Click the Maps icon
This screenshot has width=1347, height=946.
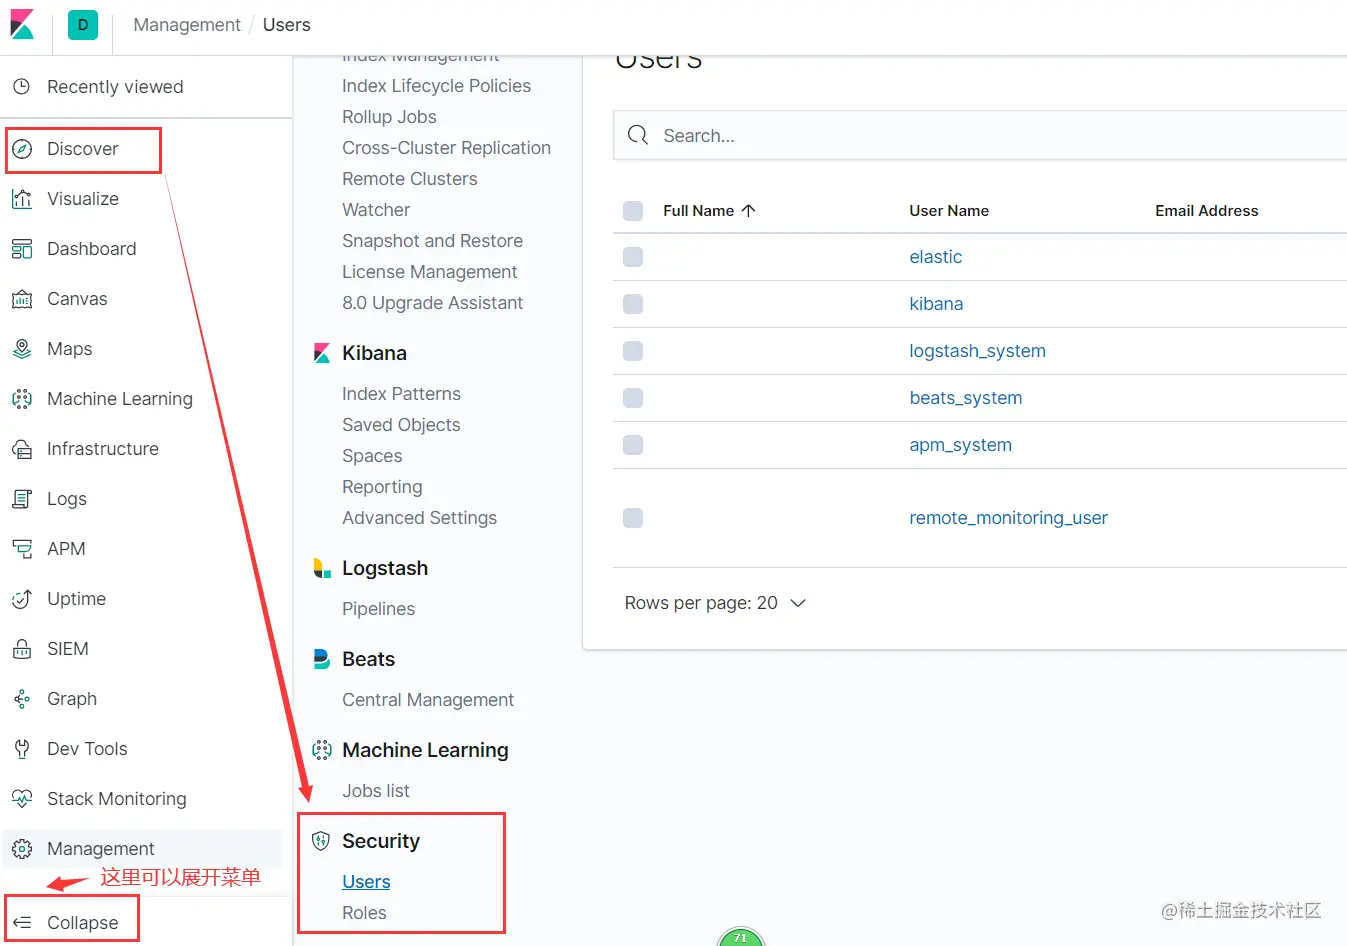click(21, 349)
